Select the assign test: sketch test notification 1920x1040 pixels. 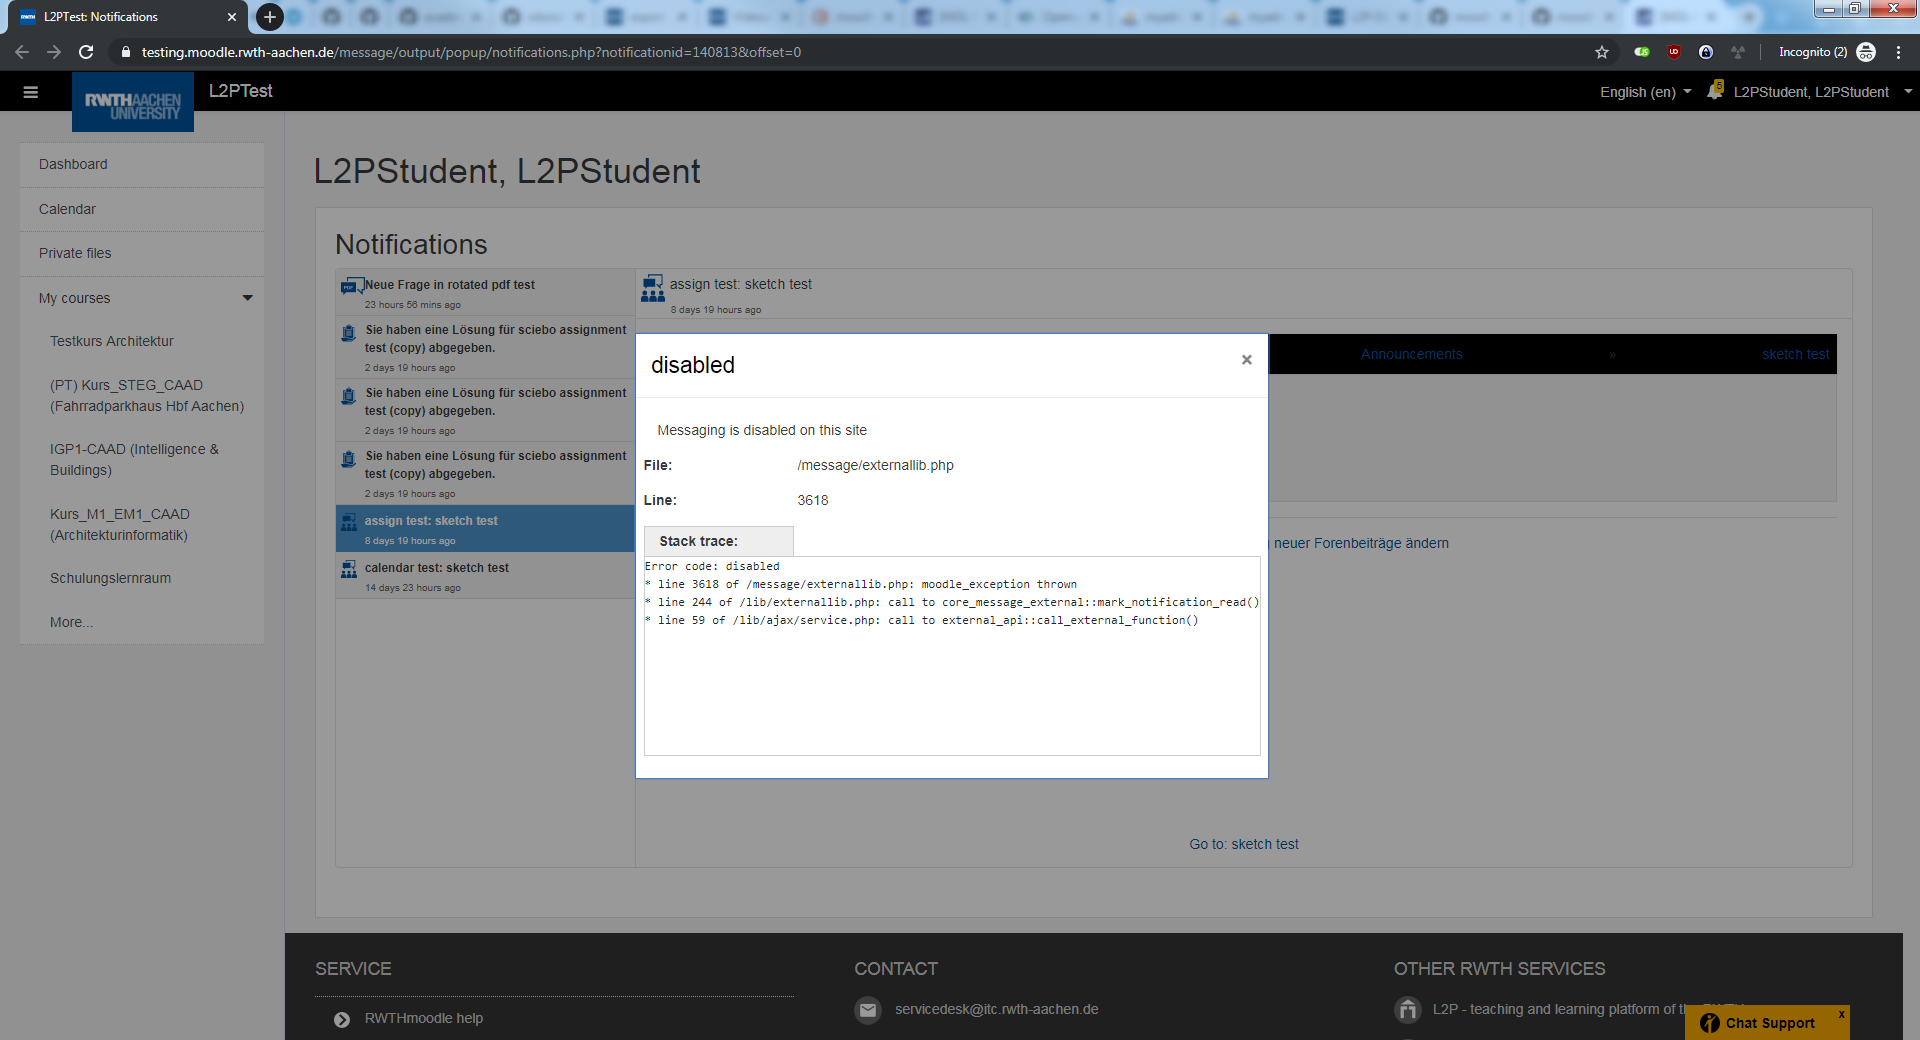pyautogui.click(x=485, y=529)
